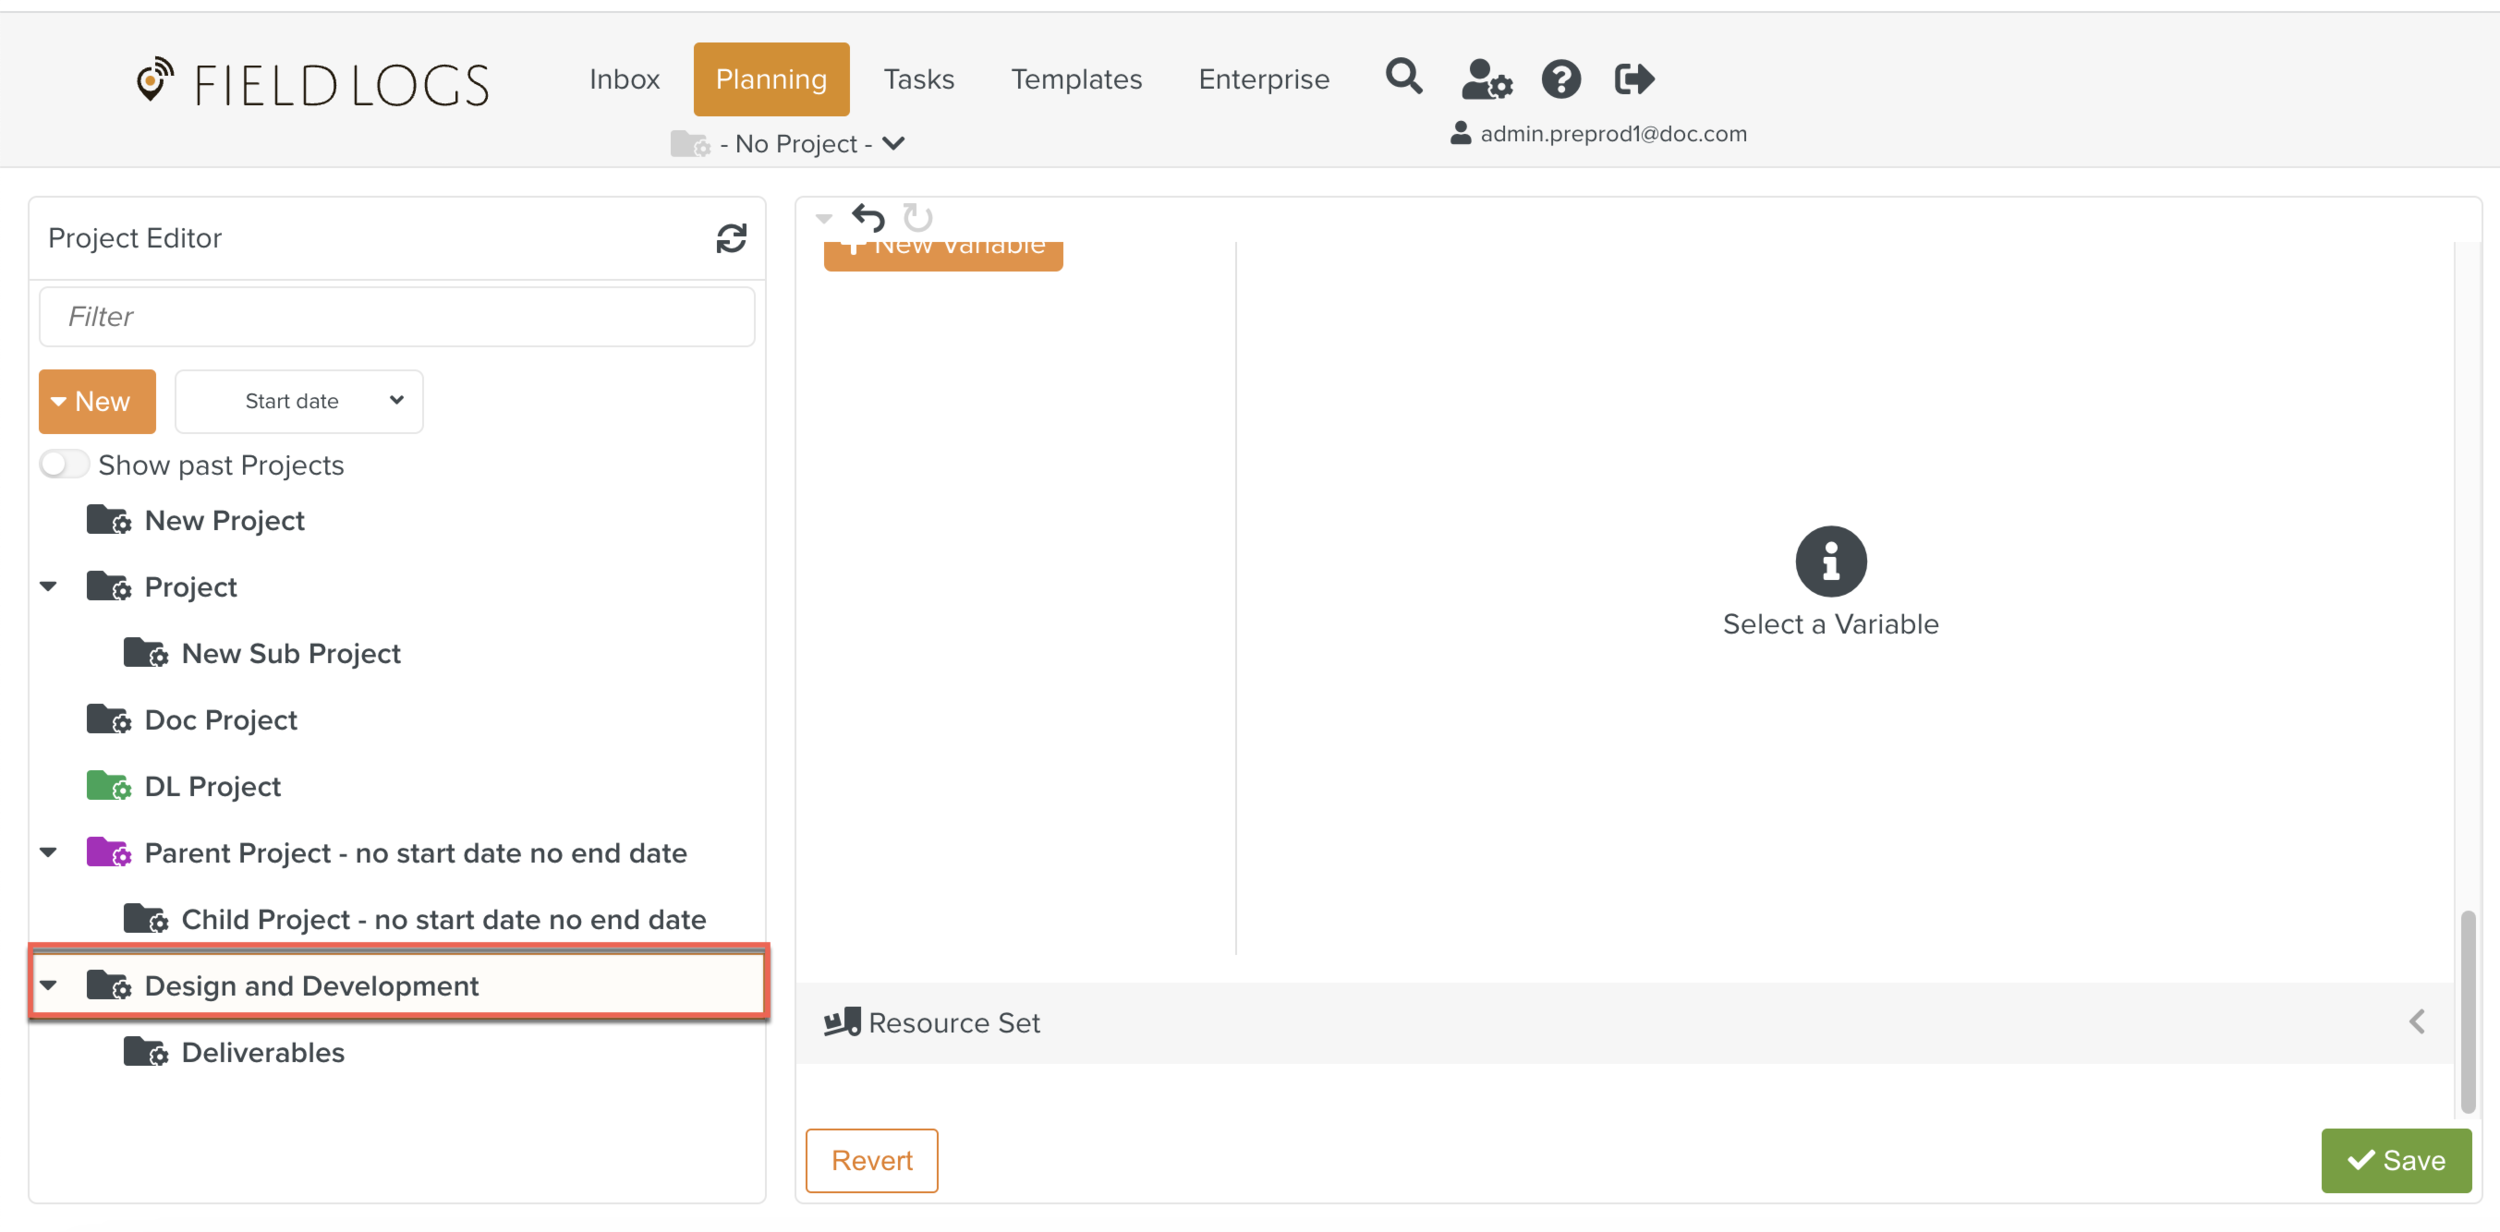Collapse the Project tree node
The image size is (2500, 1232).
(x=48, y=587)
